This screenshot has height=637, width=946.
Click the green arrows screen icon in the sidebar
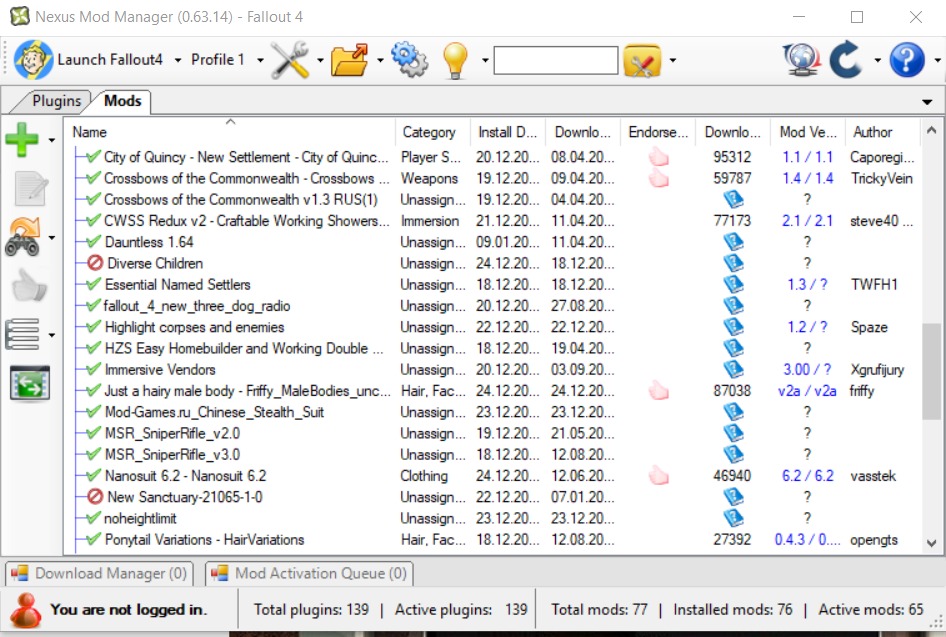pyautogui.click(x=30, y=383)
